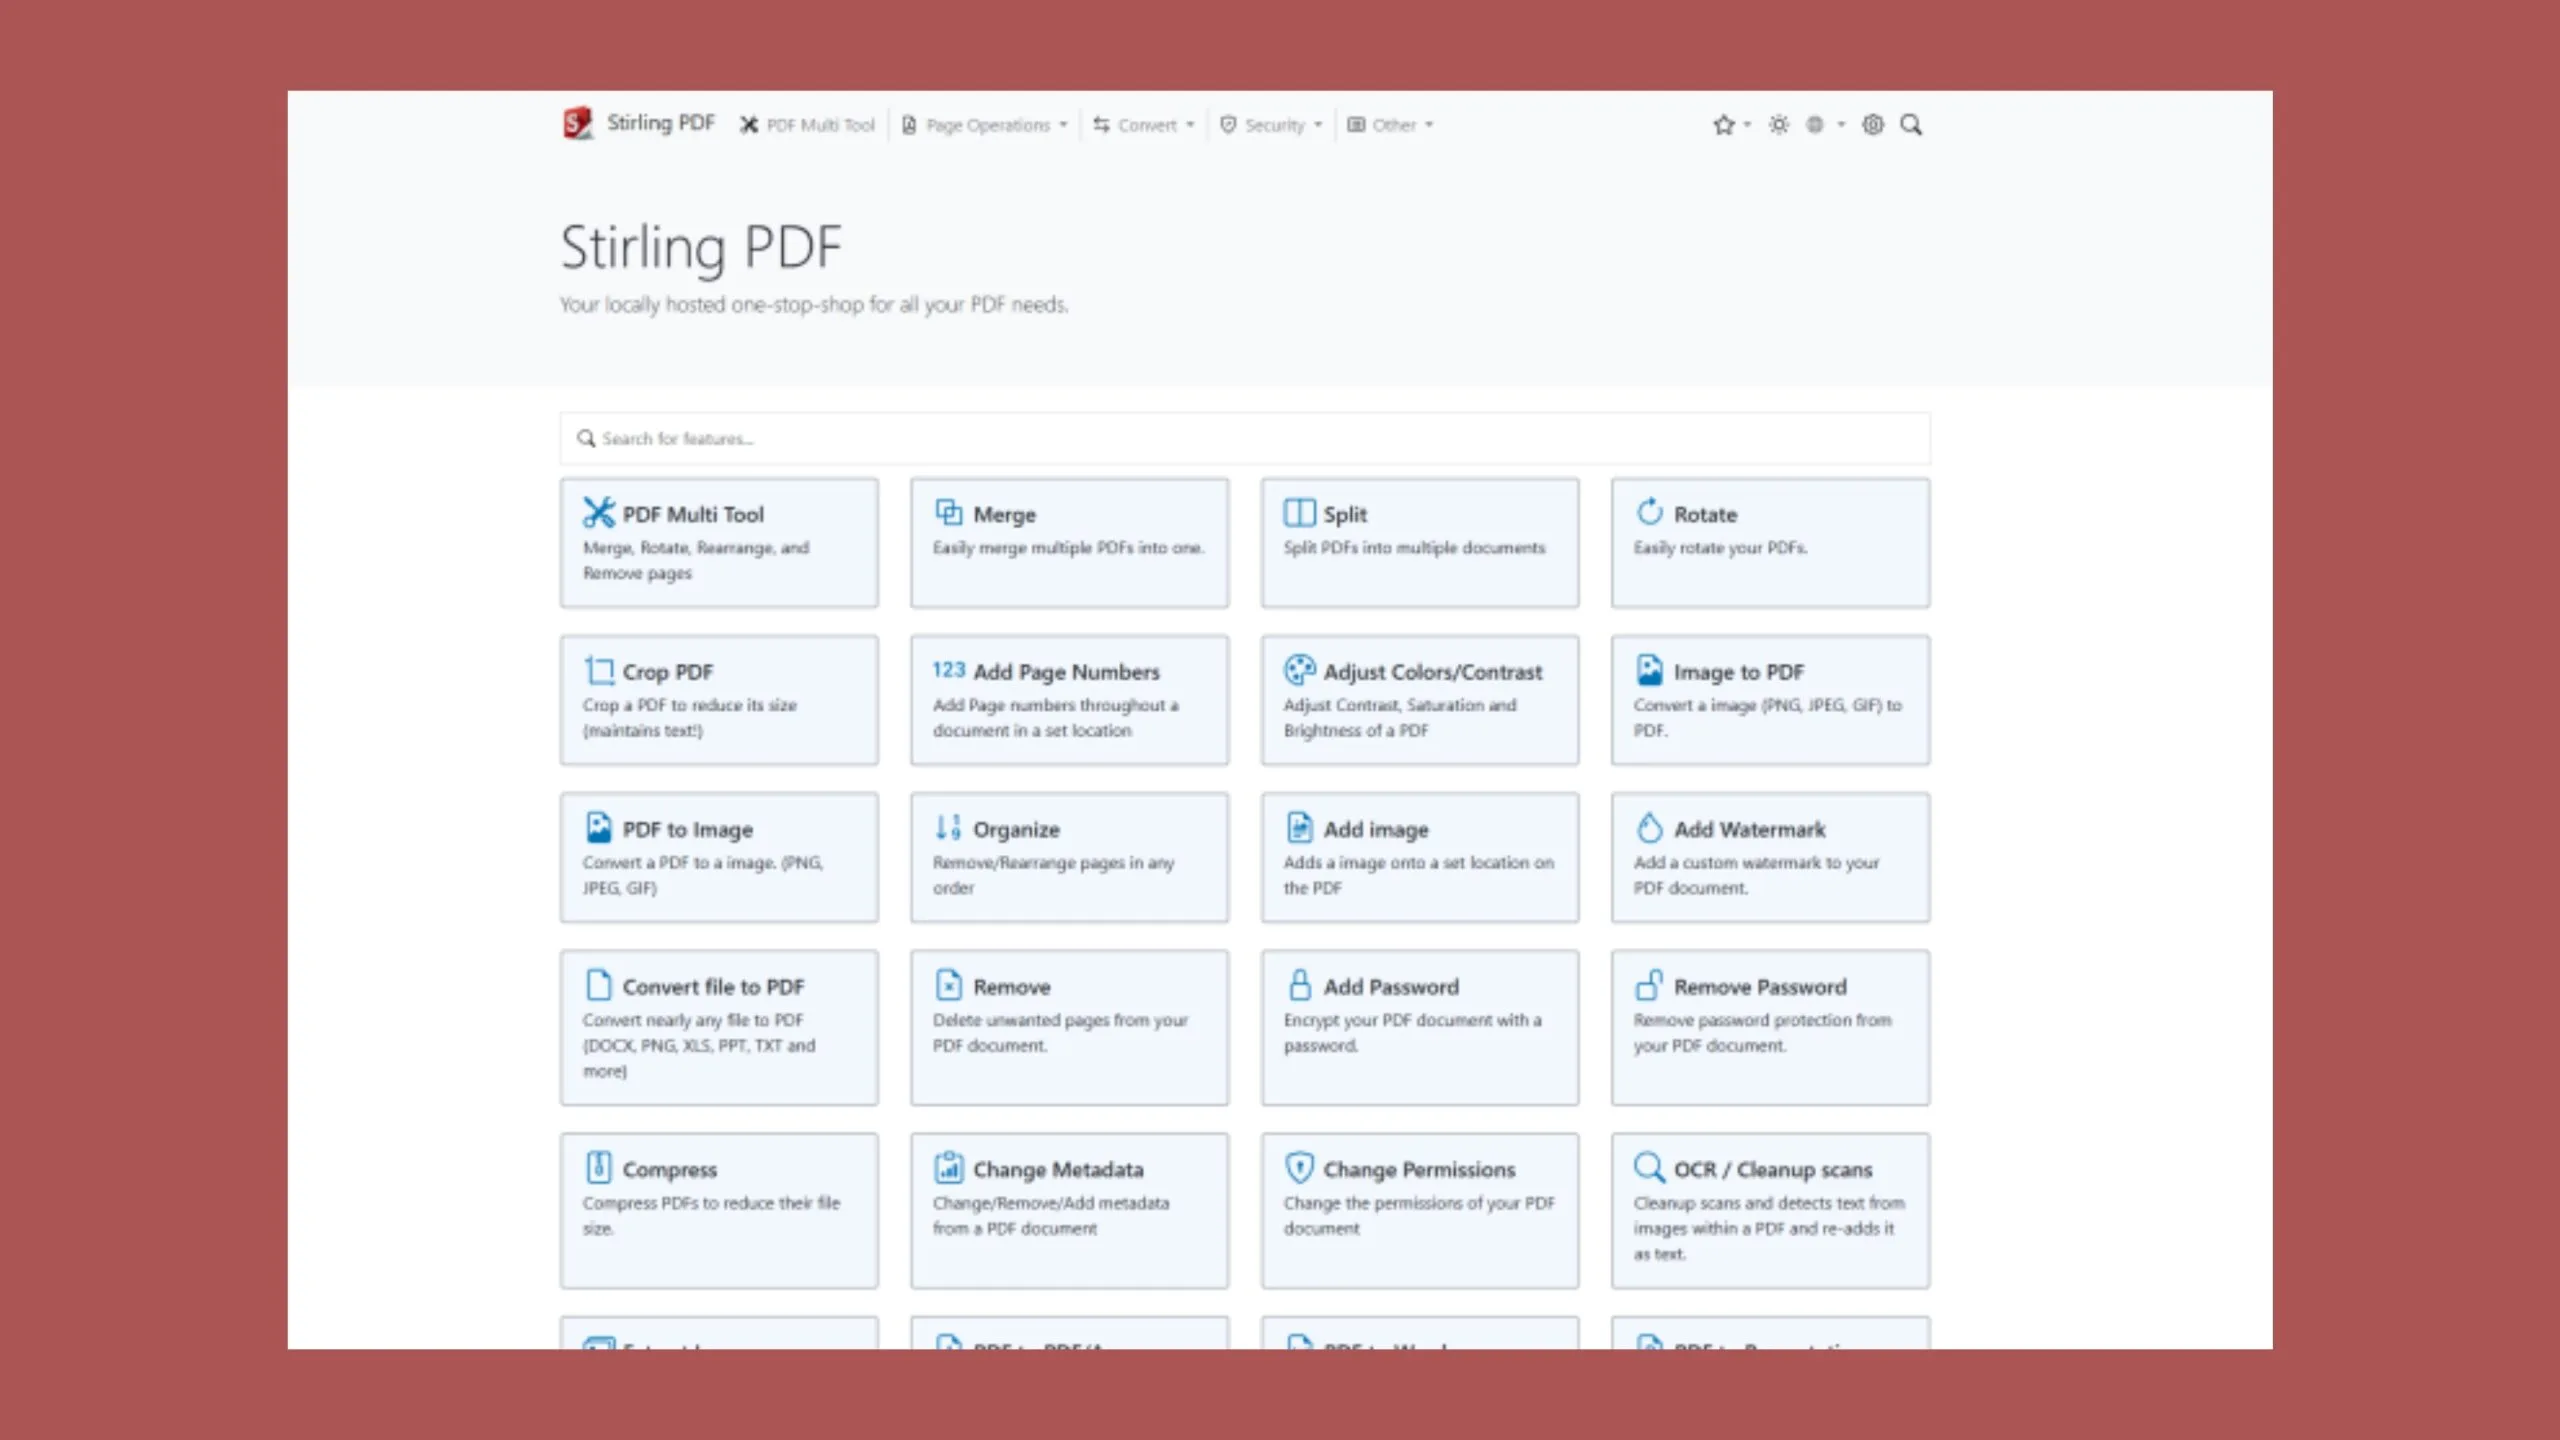Viewport: 2560px width, 1440px height.
Task: Click the Split card icon
Action: point(1299,513)
